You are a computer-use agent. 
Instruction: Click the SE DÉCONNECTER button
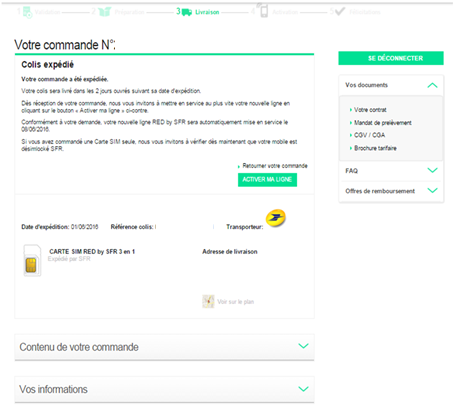[x=391, y=58]
